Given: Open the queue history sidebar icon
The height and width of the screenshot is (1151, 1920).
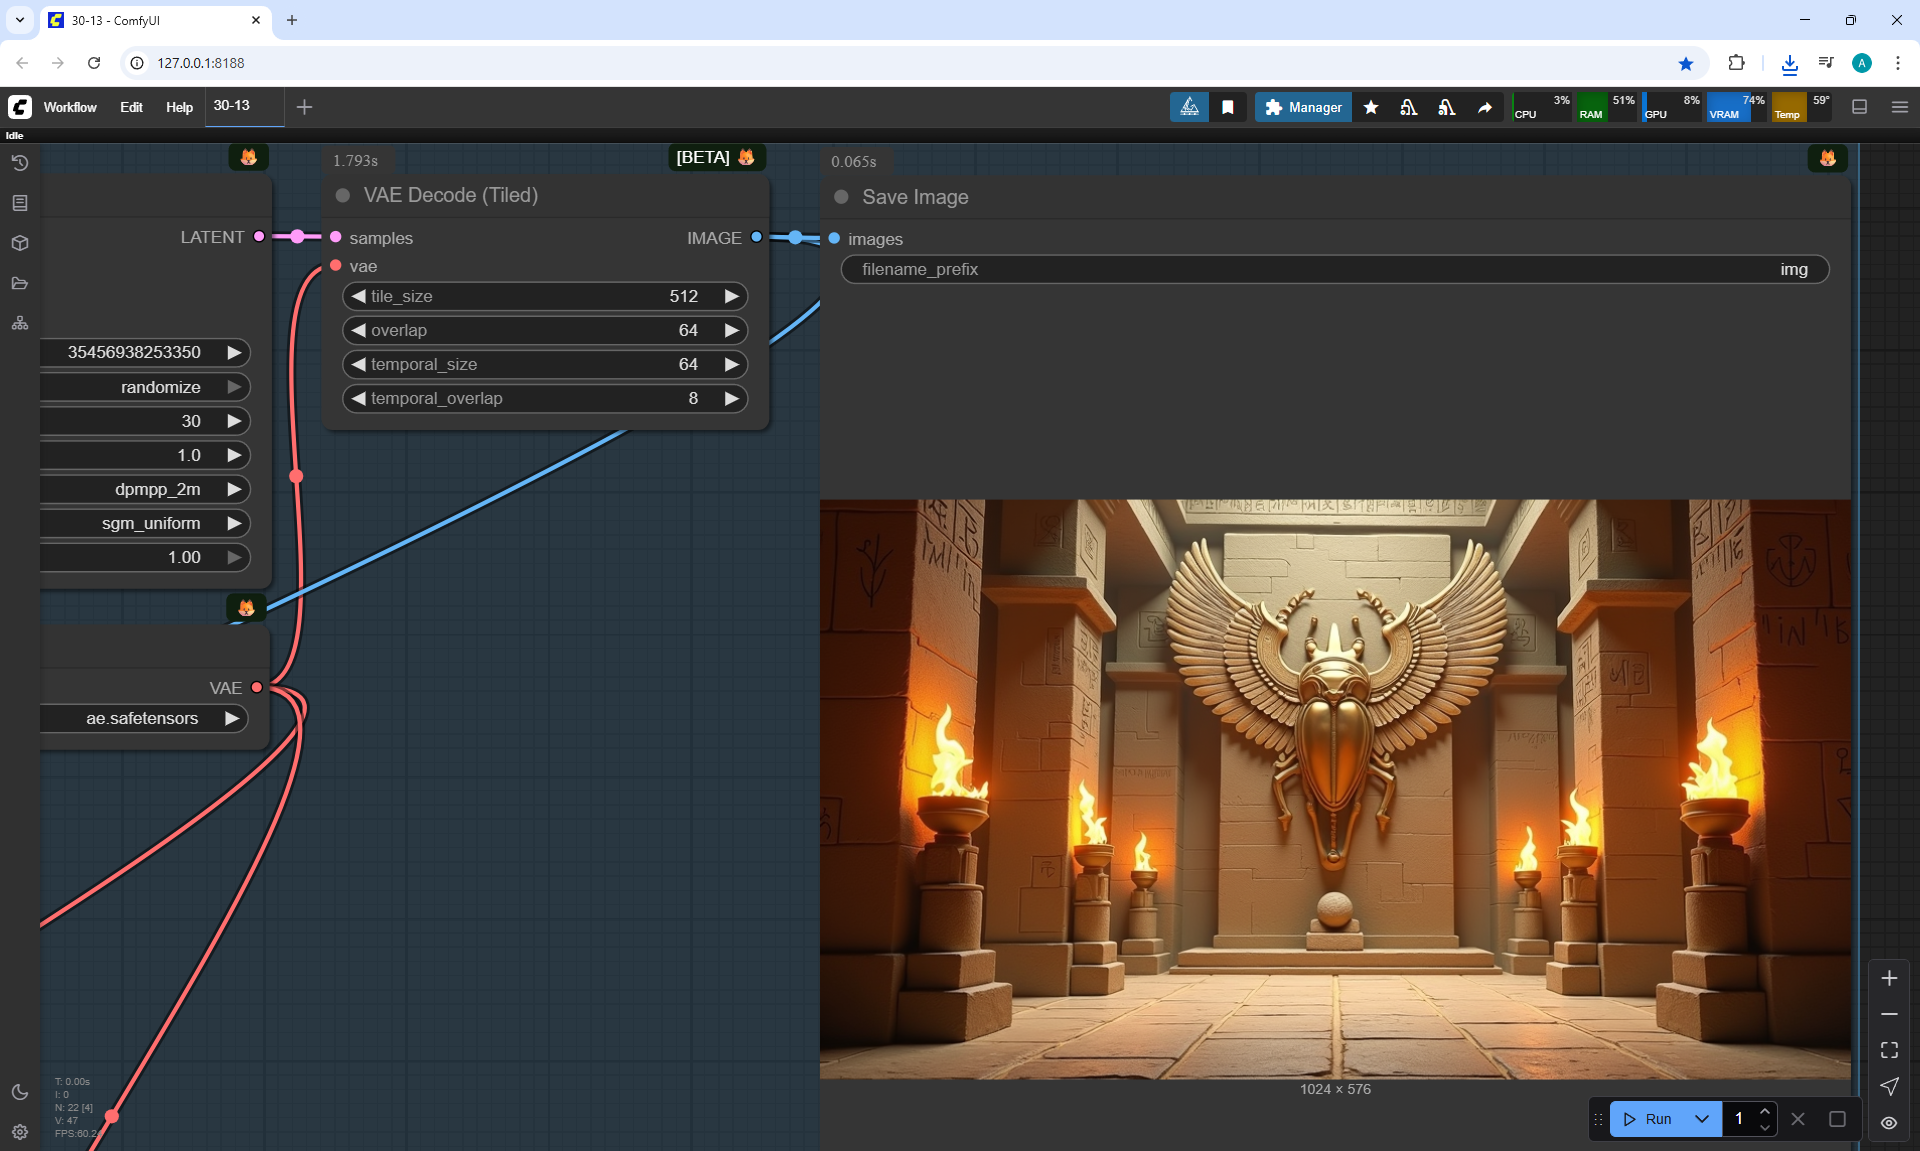Looking at the screenshot, I should [x=20, y=163].
